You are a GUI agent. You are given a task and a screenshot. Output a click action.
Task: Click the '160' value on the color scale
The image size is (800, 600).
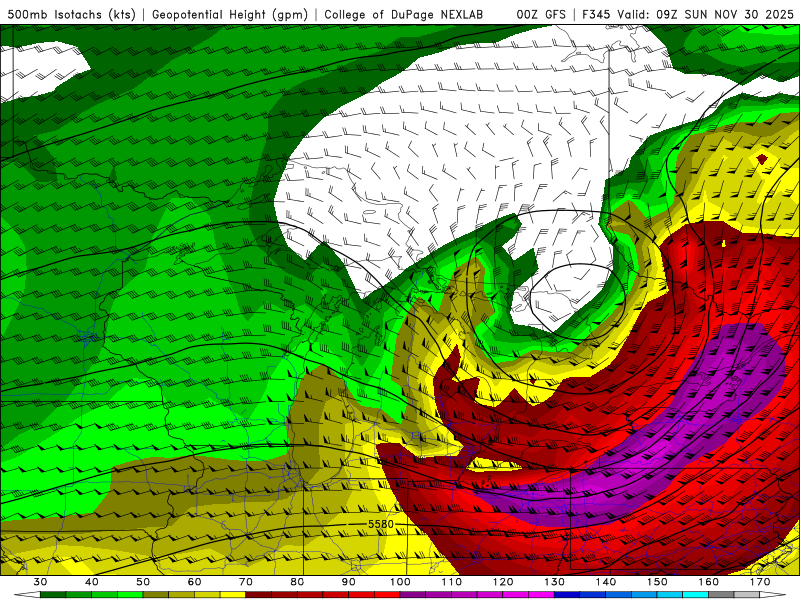(709, 582)
